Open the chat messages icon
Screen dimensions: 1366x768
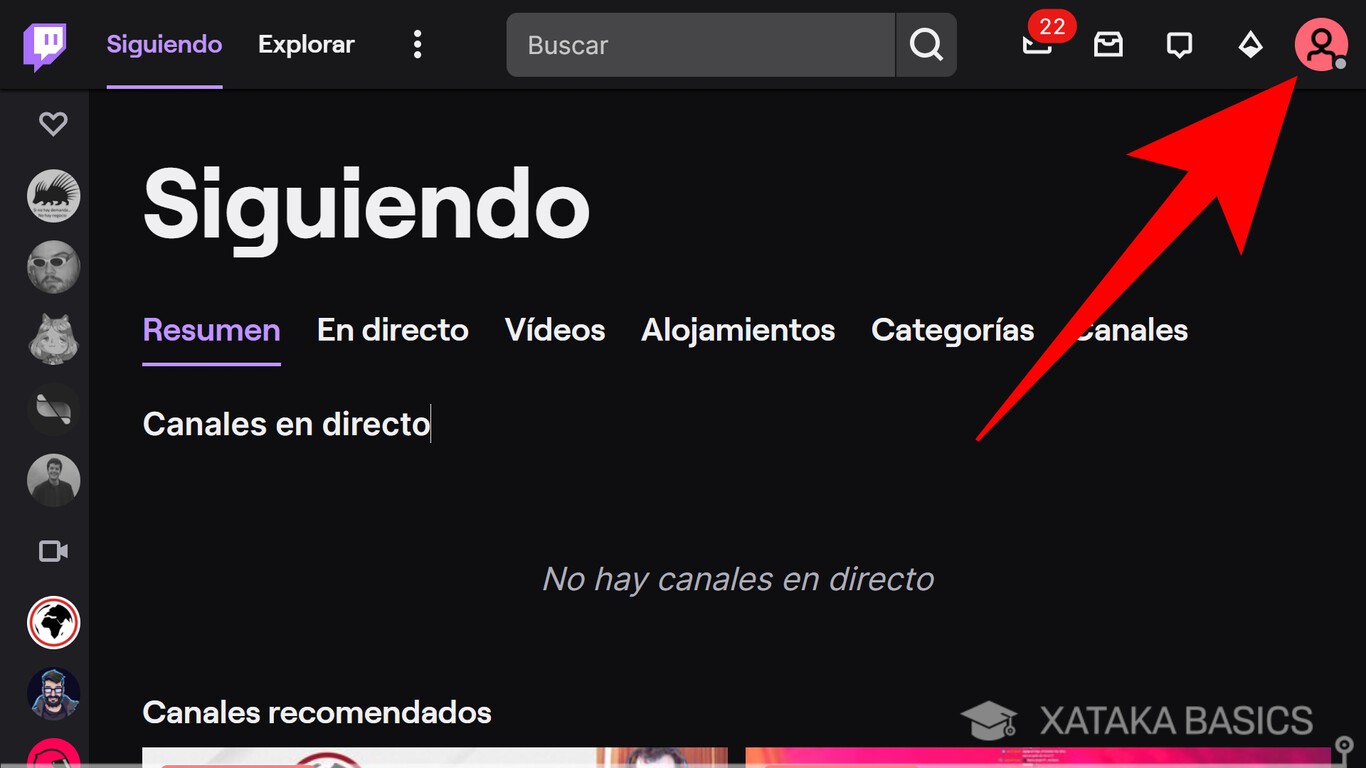tap(1179, 44)
